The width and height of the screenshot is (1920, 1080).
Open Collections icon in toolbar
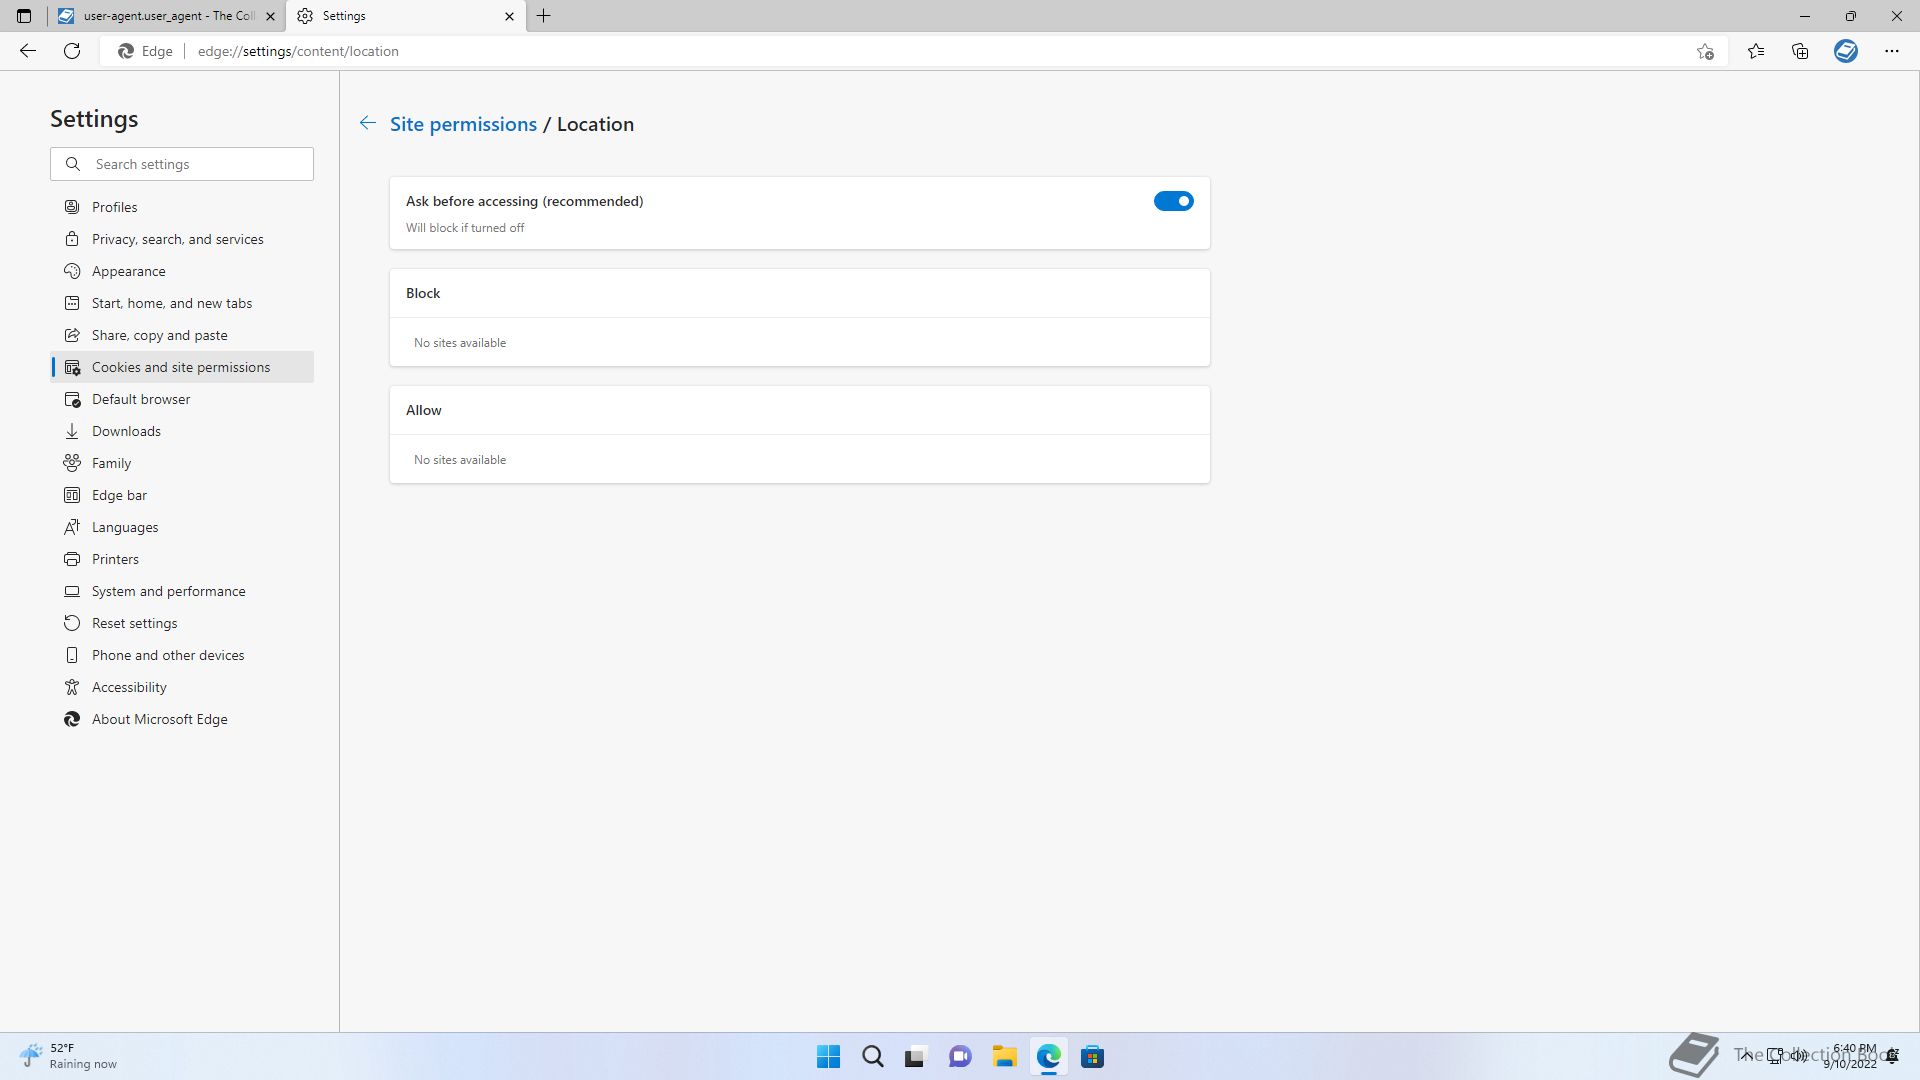click(x=1800, y=51)
